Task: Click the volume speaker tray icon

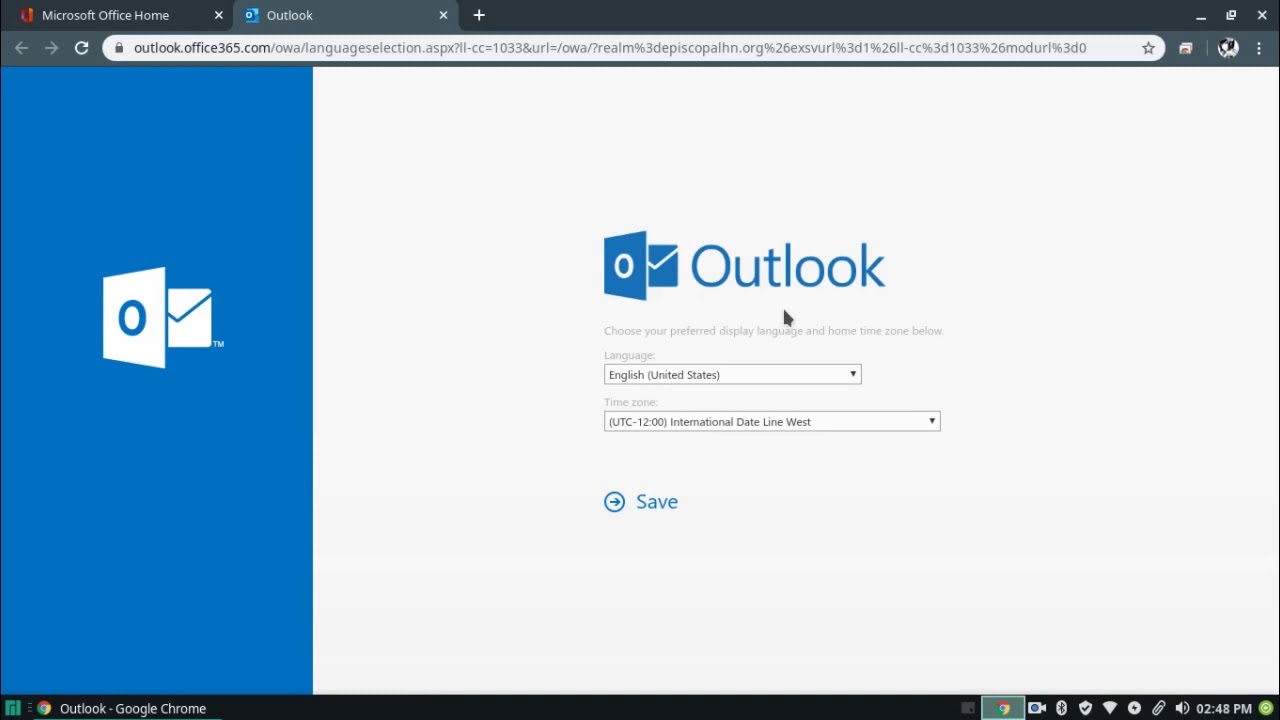Action: coord(1182,708)
